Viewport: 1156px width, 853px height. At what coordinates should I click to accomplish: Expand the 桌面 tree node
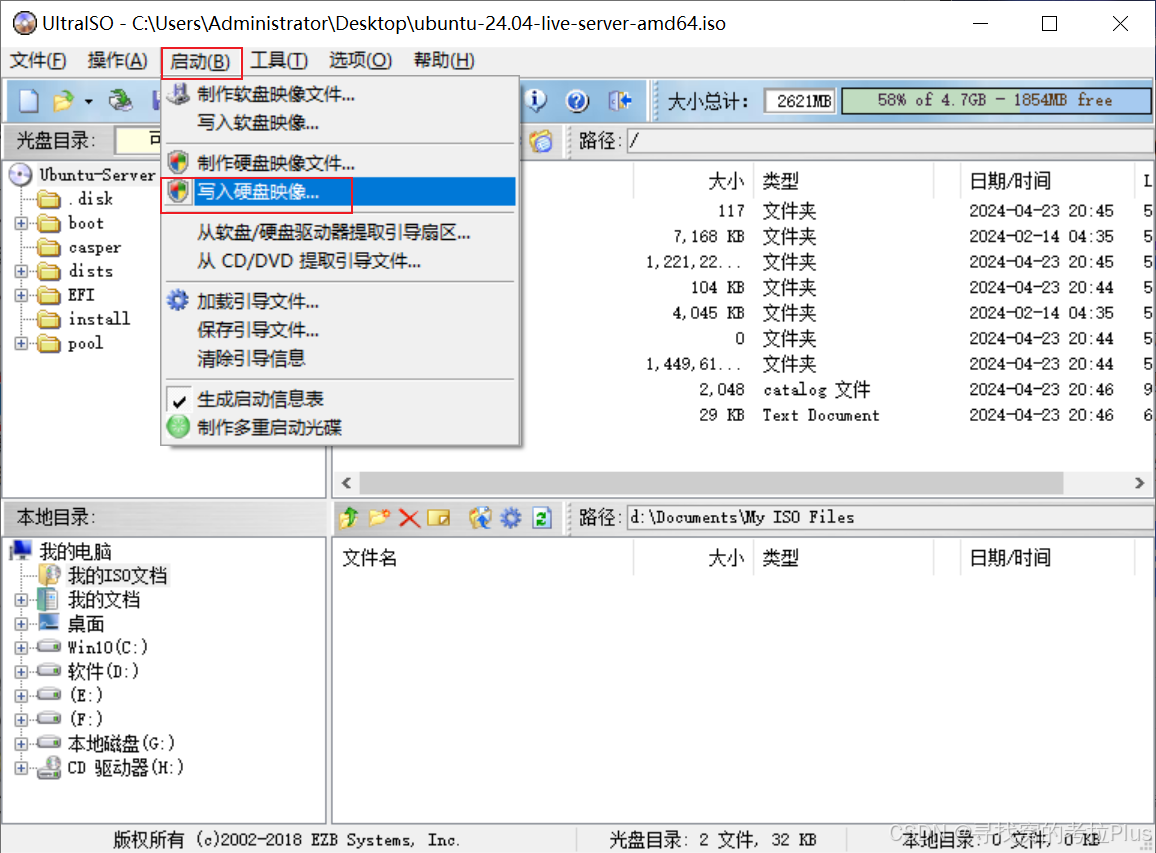coord(21,624)
